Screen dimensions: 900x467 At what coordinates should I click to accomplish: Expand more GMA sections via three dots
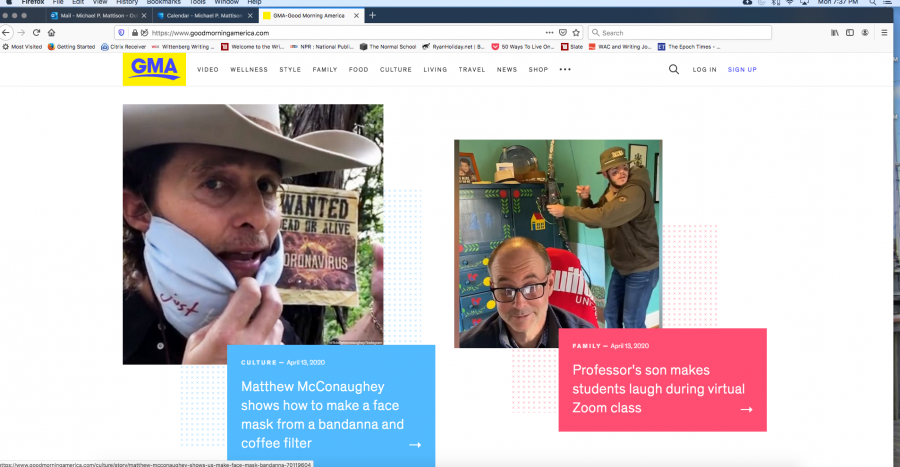(x=565, y=69)
